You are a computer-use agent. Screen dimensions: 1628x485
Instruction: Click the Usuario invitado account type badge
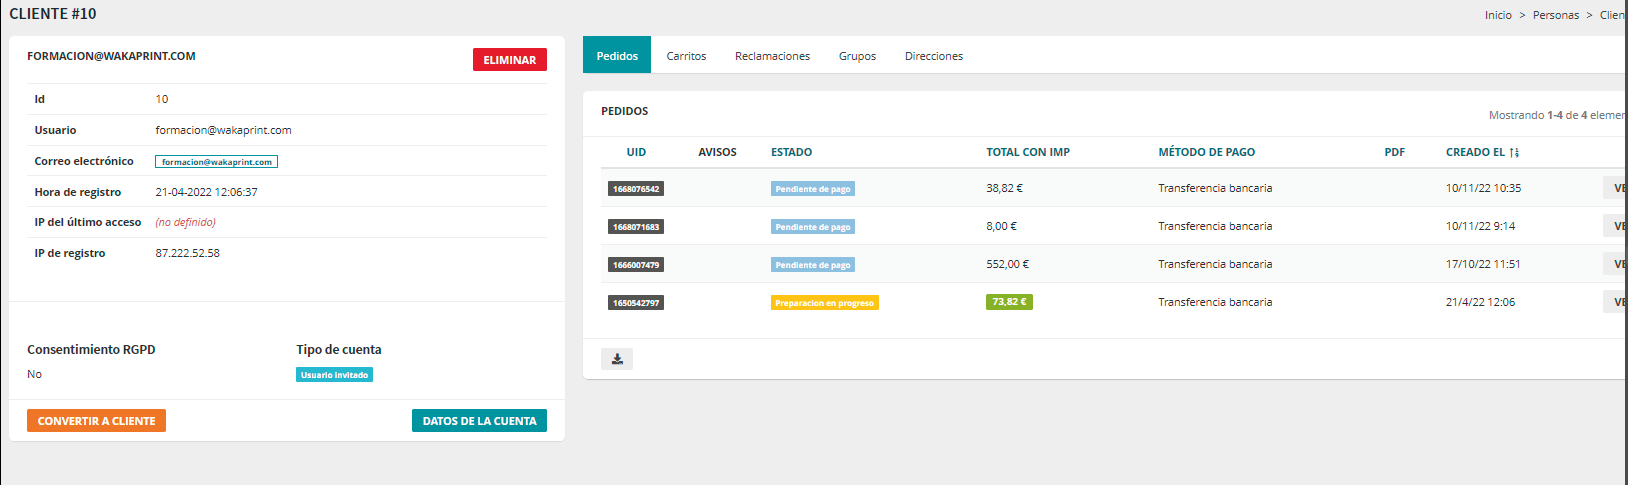click(334, 375)
